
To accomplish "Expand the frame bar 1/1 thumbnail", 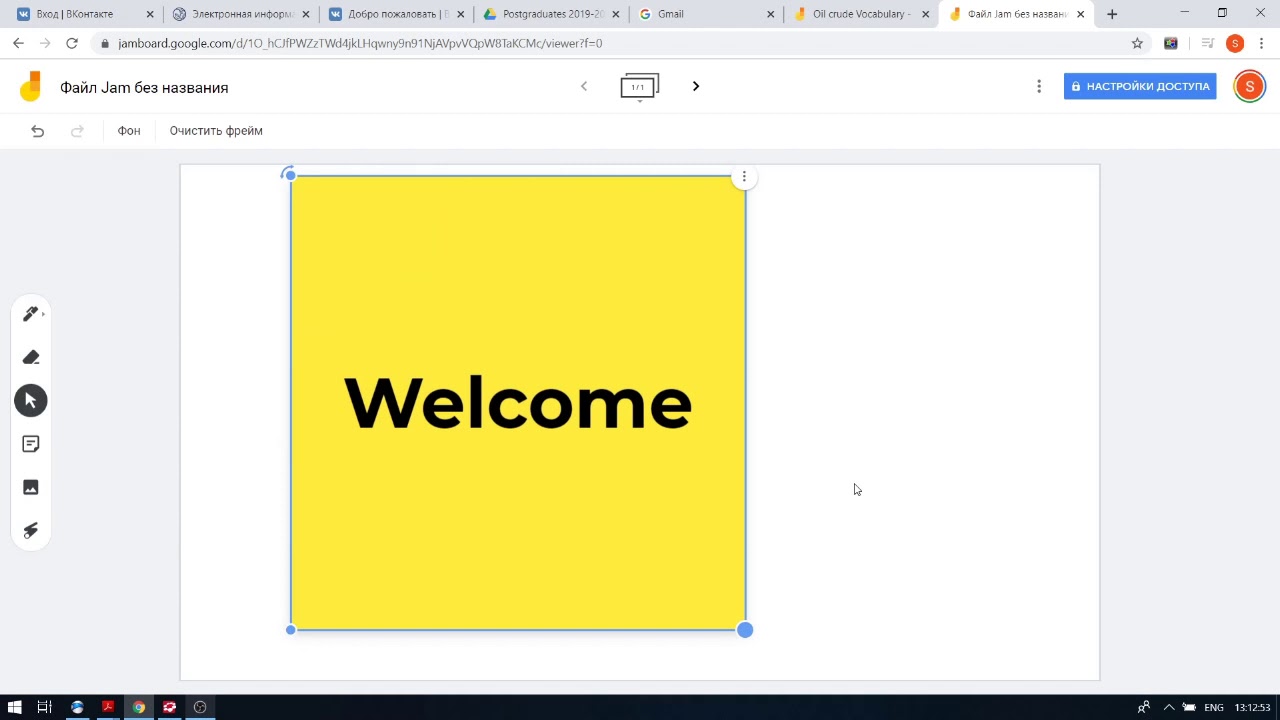I will click(x=639, y=87).
